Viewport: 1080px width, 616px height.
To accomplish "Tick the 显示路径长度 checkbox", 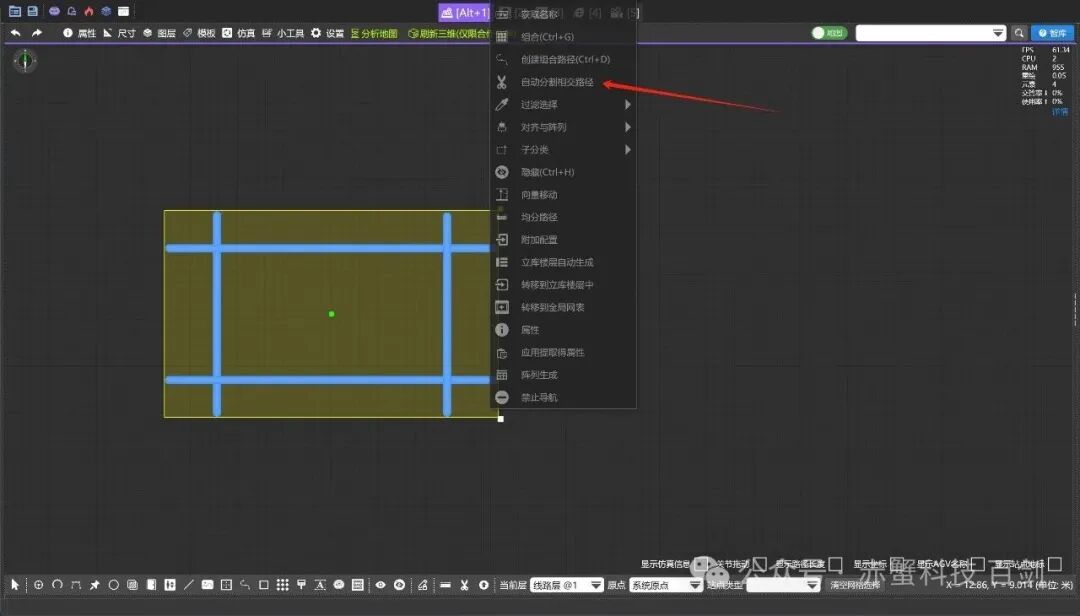I will (835, 564).
